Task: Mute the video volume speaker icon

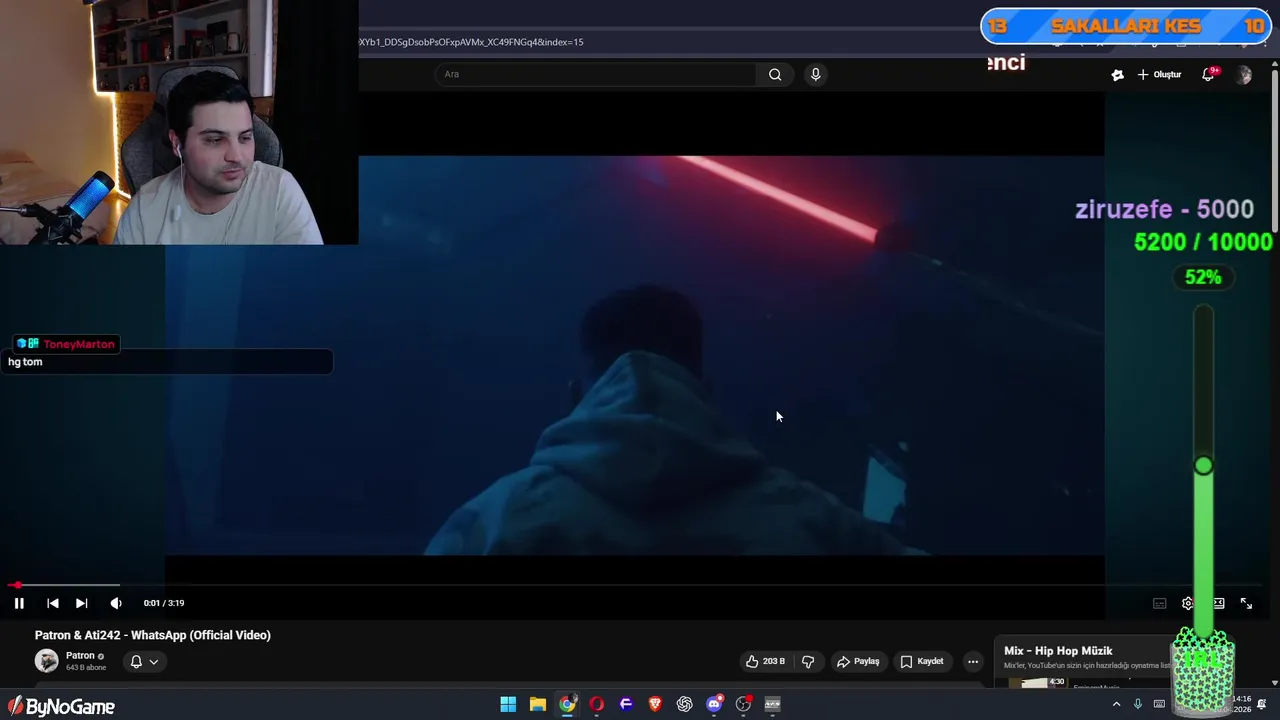Action: coord(116,603)
